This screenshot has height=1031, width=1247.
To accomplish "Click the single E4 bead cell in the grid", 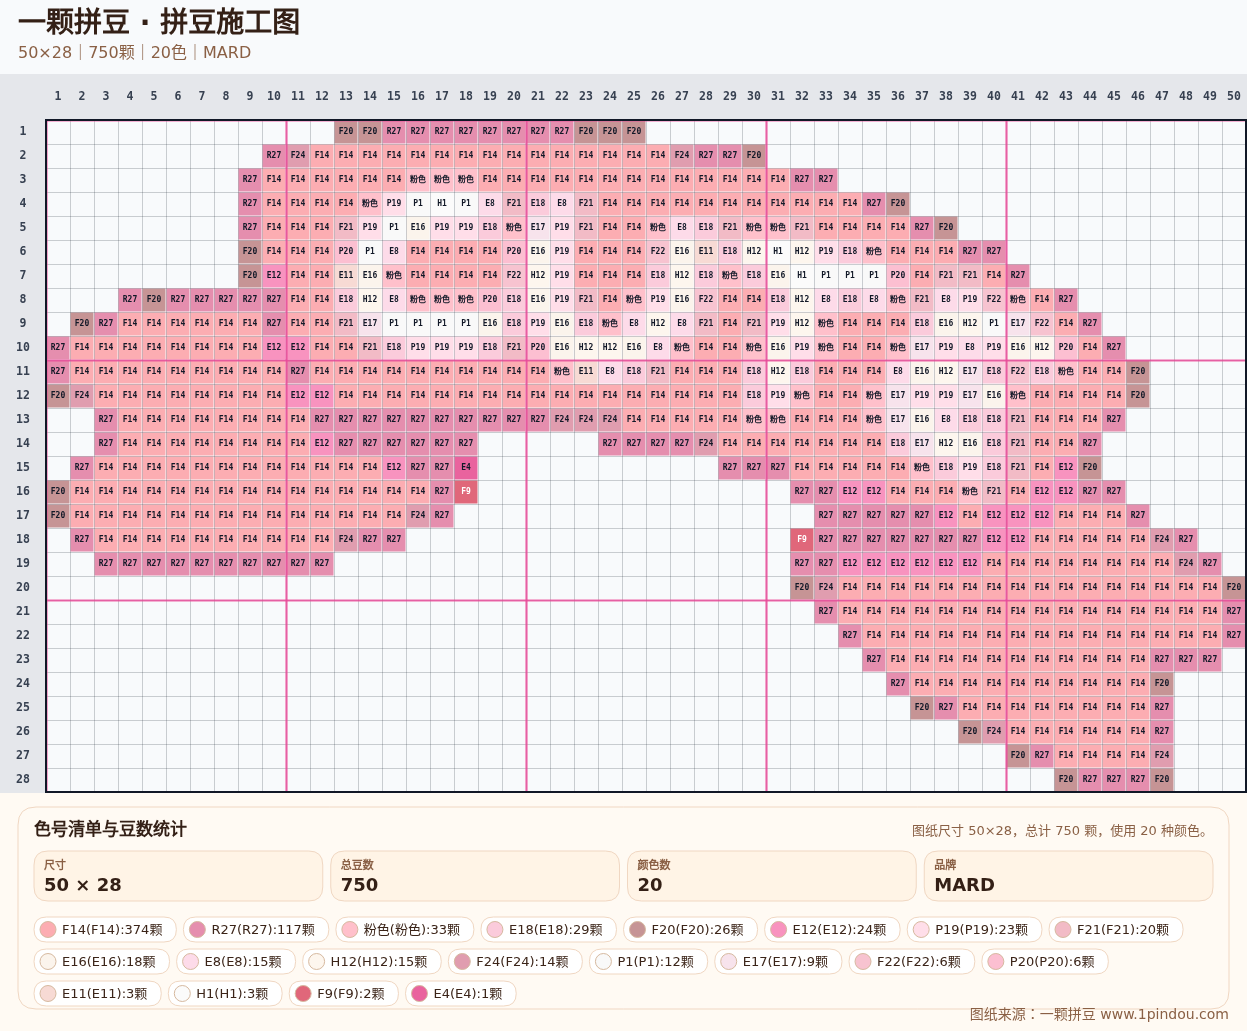I will pyautogui.click(x=466, y=467).
